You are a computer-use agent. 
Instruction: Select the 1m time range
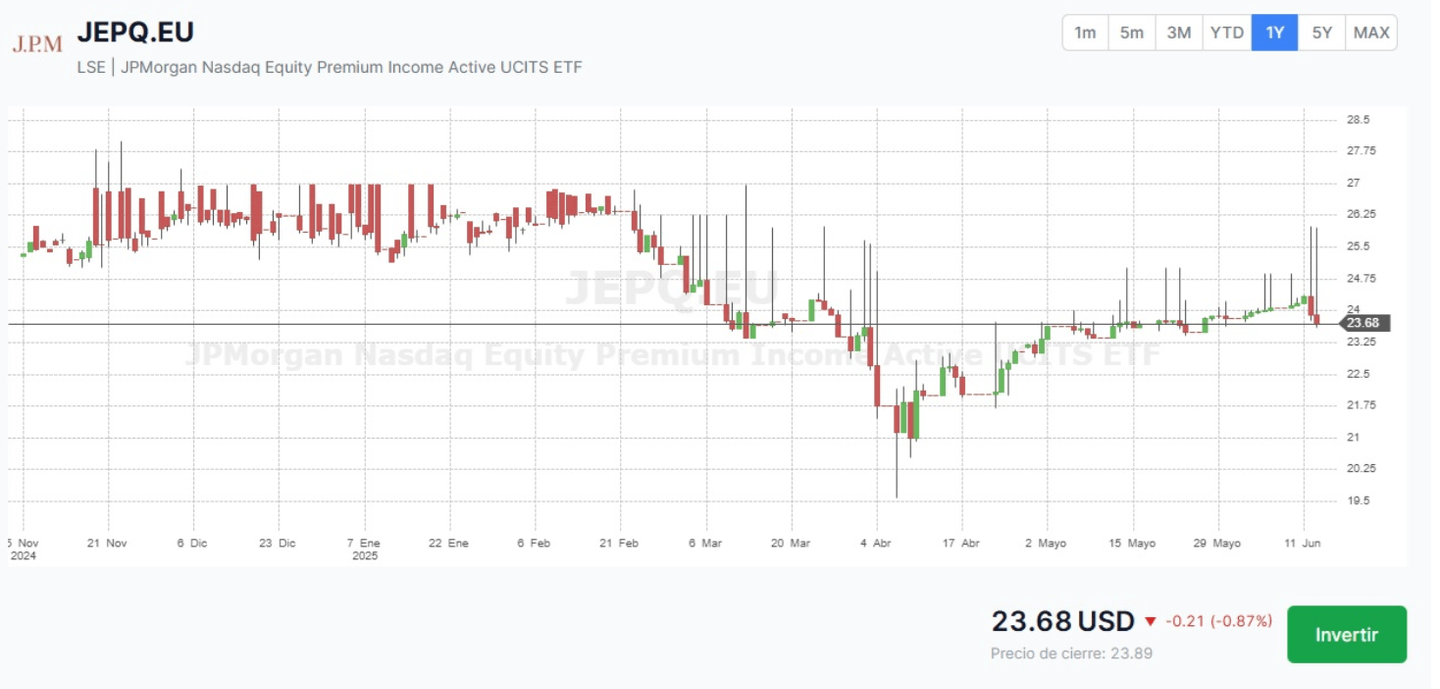(1085, 33)
